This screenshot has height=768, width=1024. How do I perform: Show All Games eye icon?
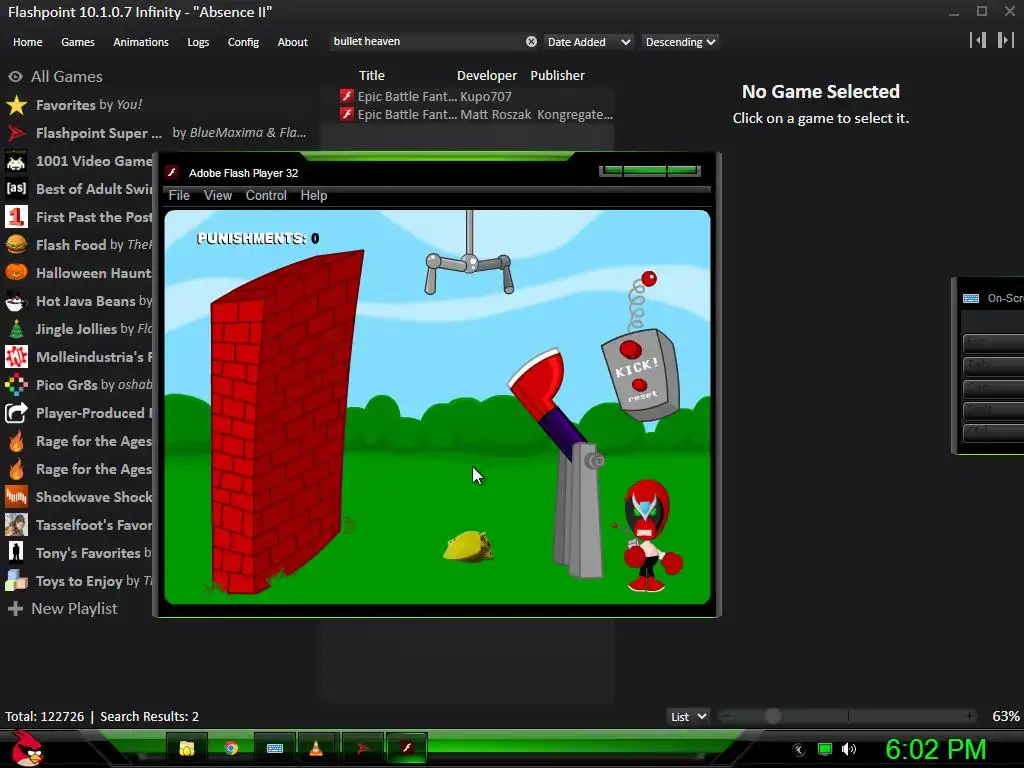pos(15,76)
